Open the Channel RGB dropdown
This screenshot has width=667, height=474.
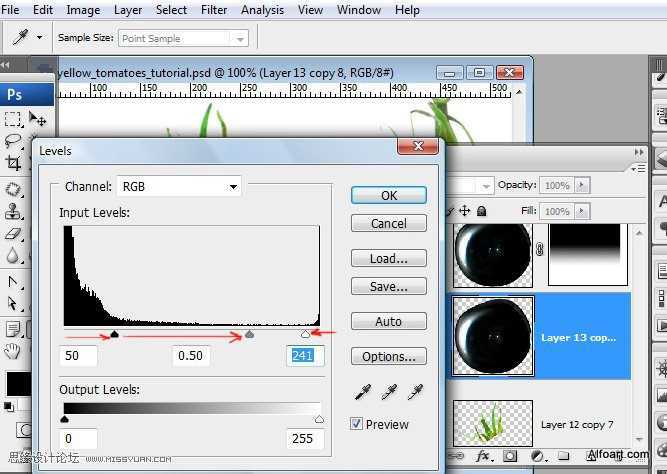pyautogui.click(x=179, y=187)
